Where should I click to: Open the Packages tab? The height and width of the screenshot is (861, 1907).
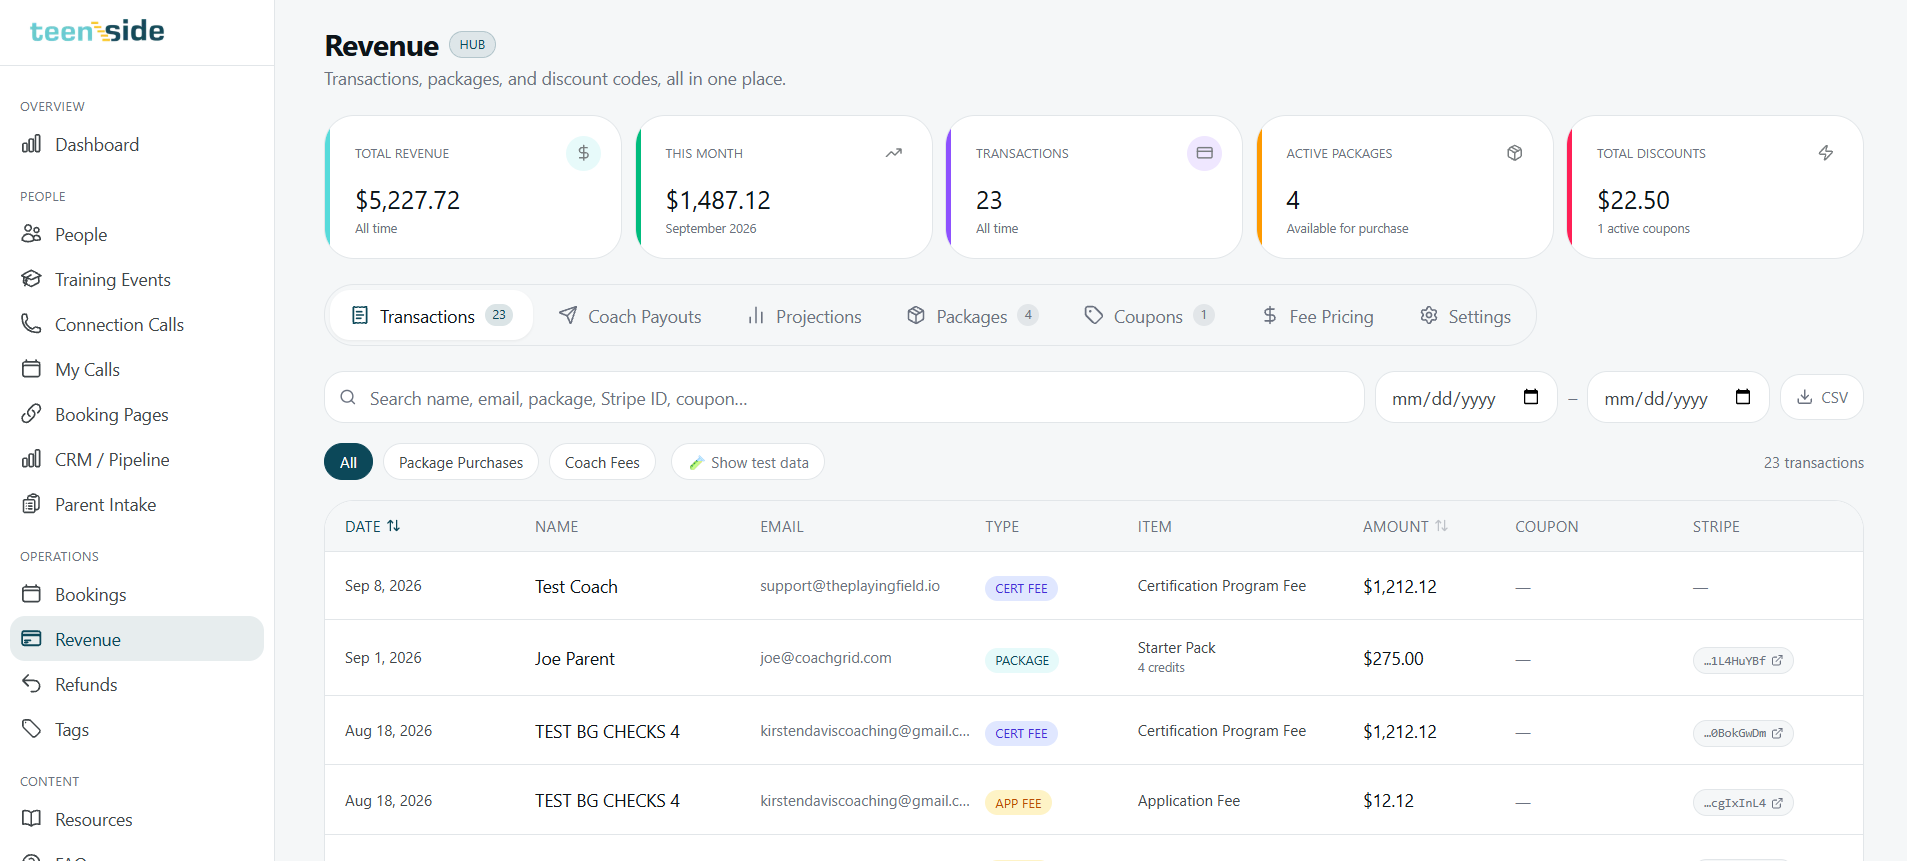click(972, 316)
